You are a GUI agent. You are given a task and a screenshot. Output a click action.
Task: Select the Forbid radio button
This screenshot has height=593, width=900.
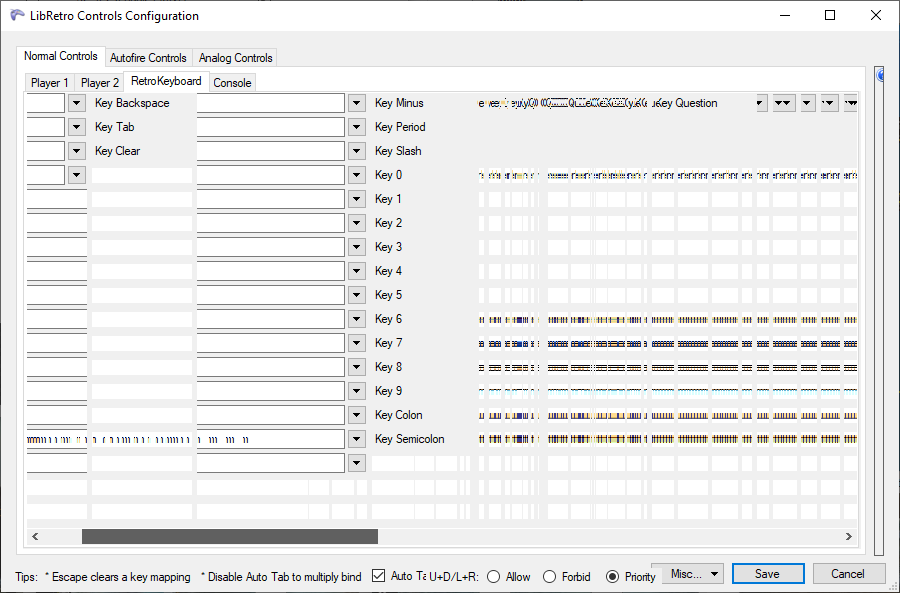coord(549,576)
